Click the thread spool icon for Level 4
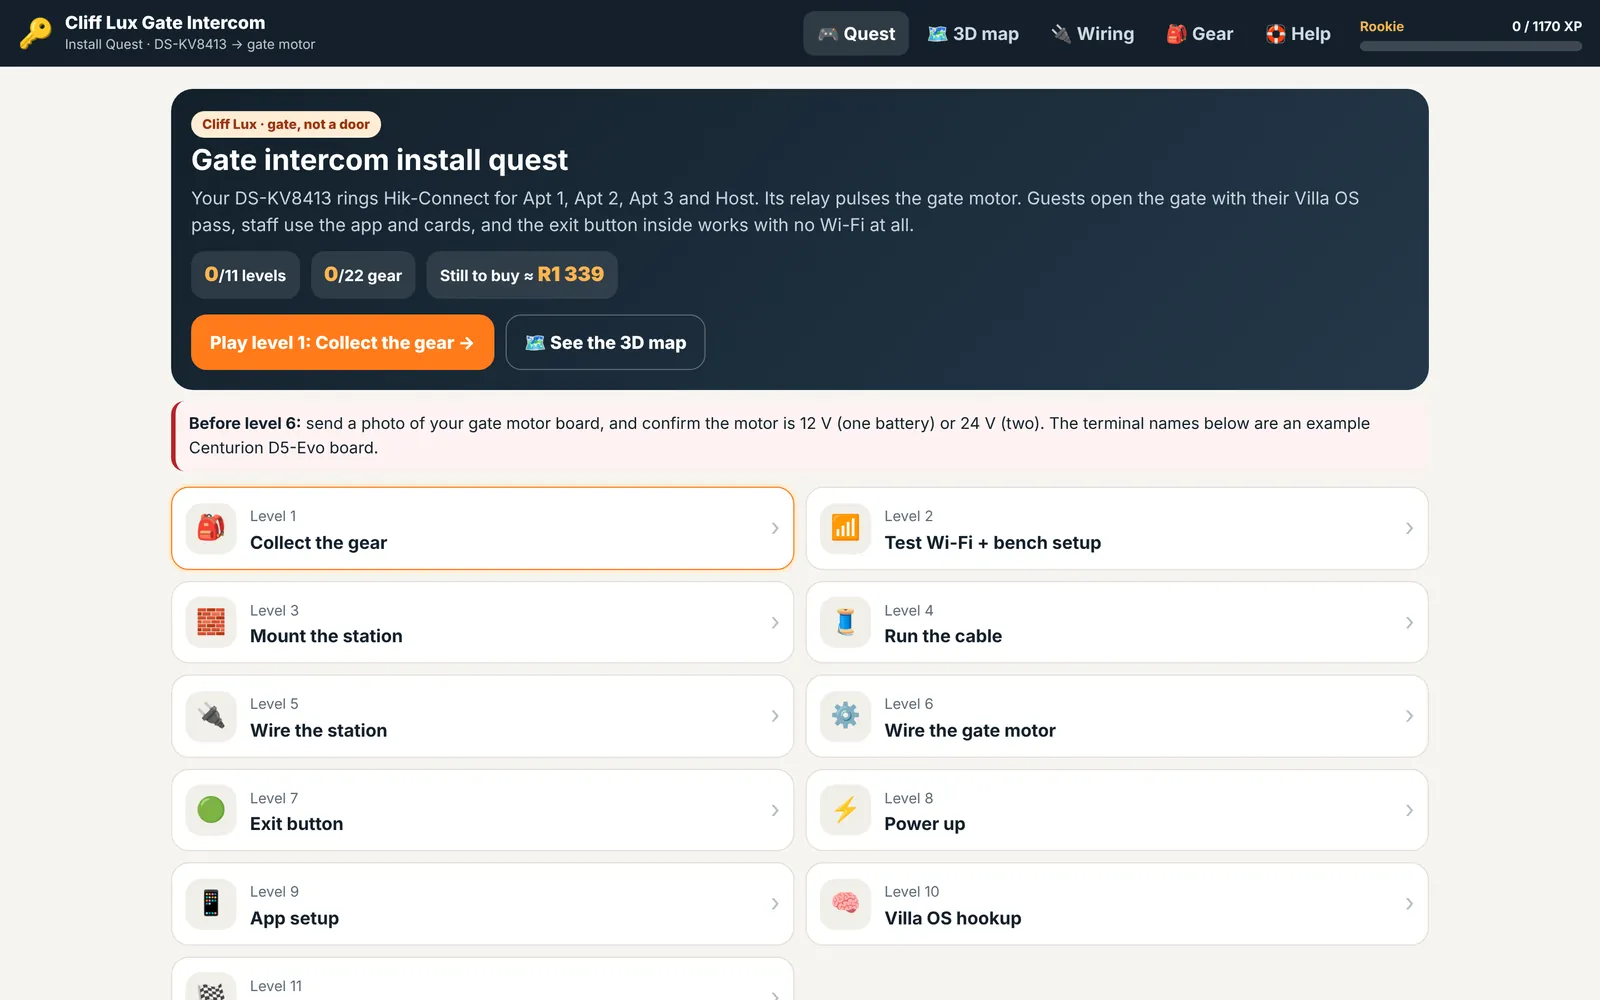 point(845,622)
